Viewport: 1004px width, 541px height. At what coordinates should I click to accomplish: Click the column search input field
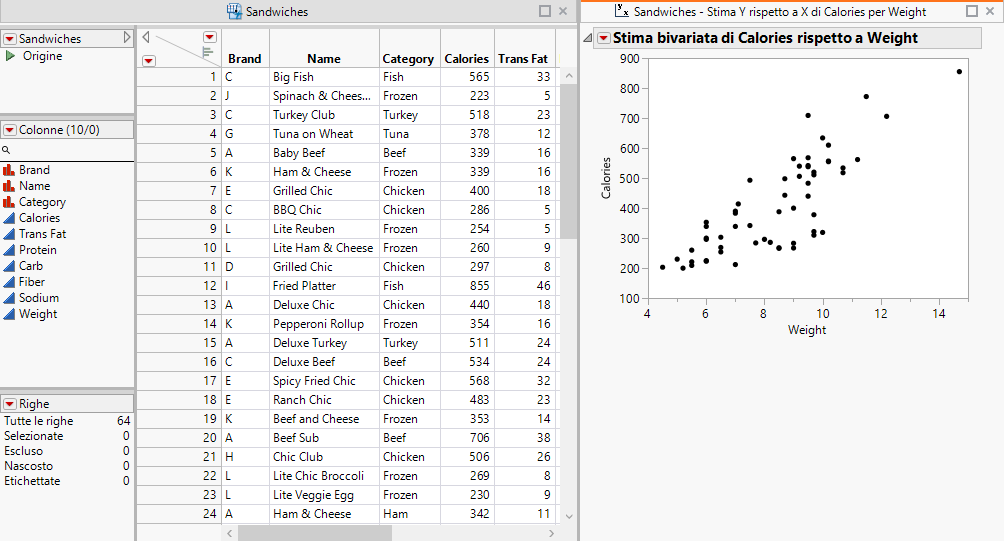[x=72, y=150]
